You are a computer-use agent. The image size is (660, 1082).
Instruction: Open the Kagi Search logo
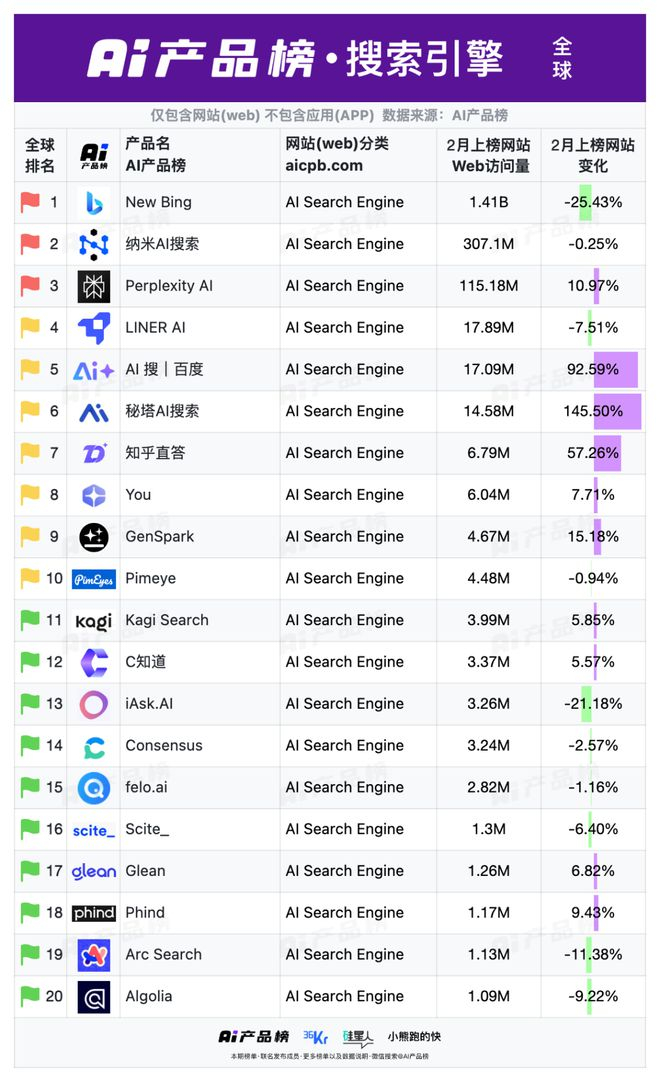94,621
